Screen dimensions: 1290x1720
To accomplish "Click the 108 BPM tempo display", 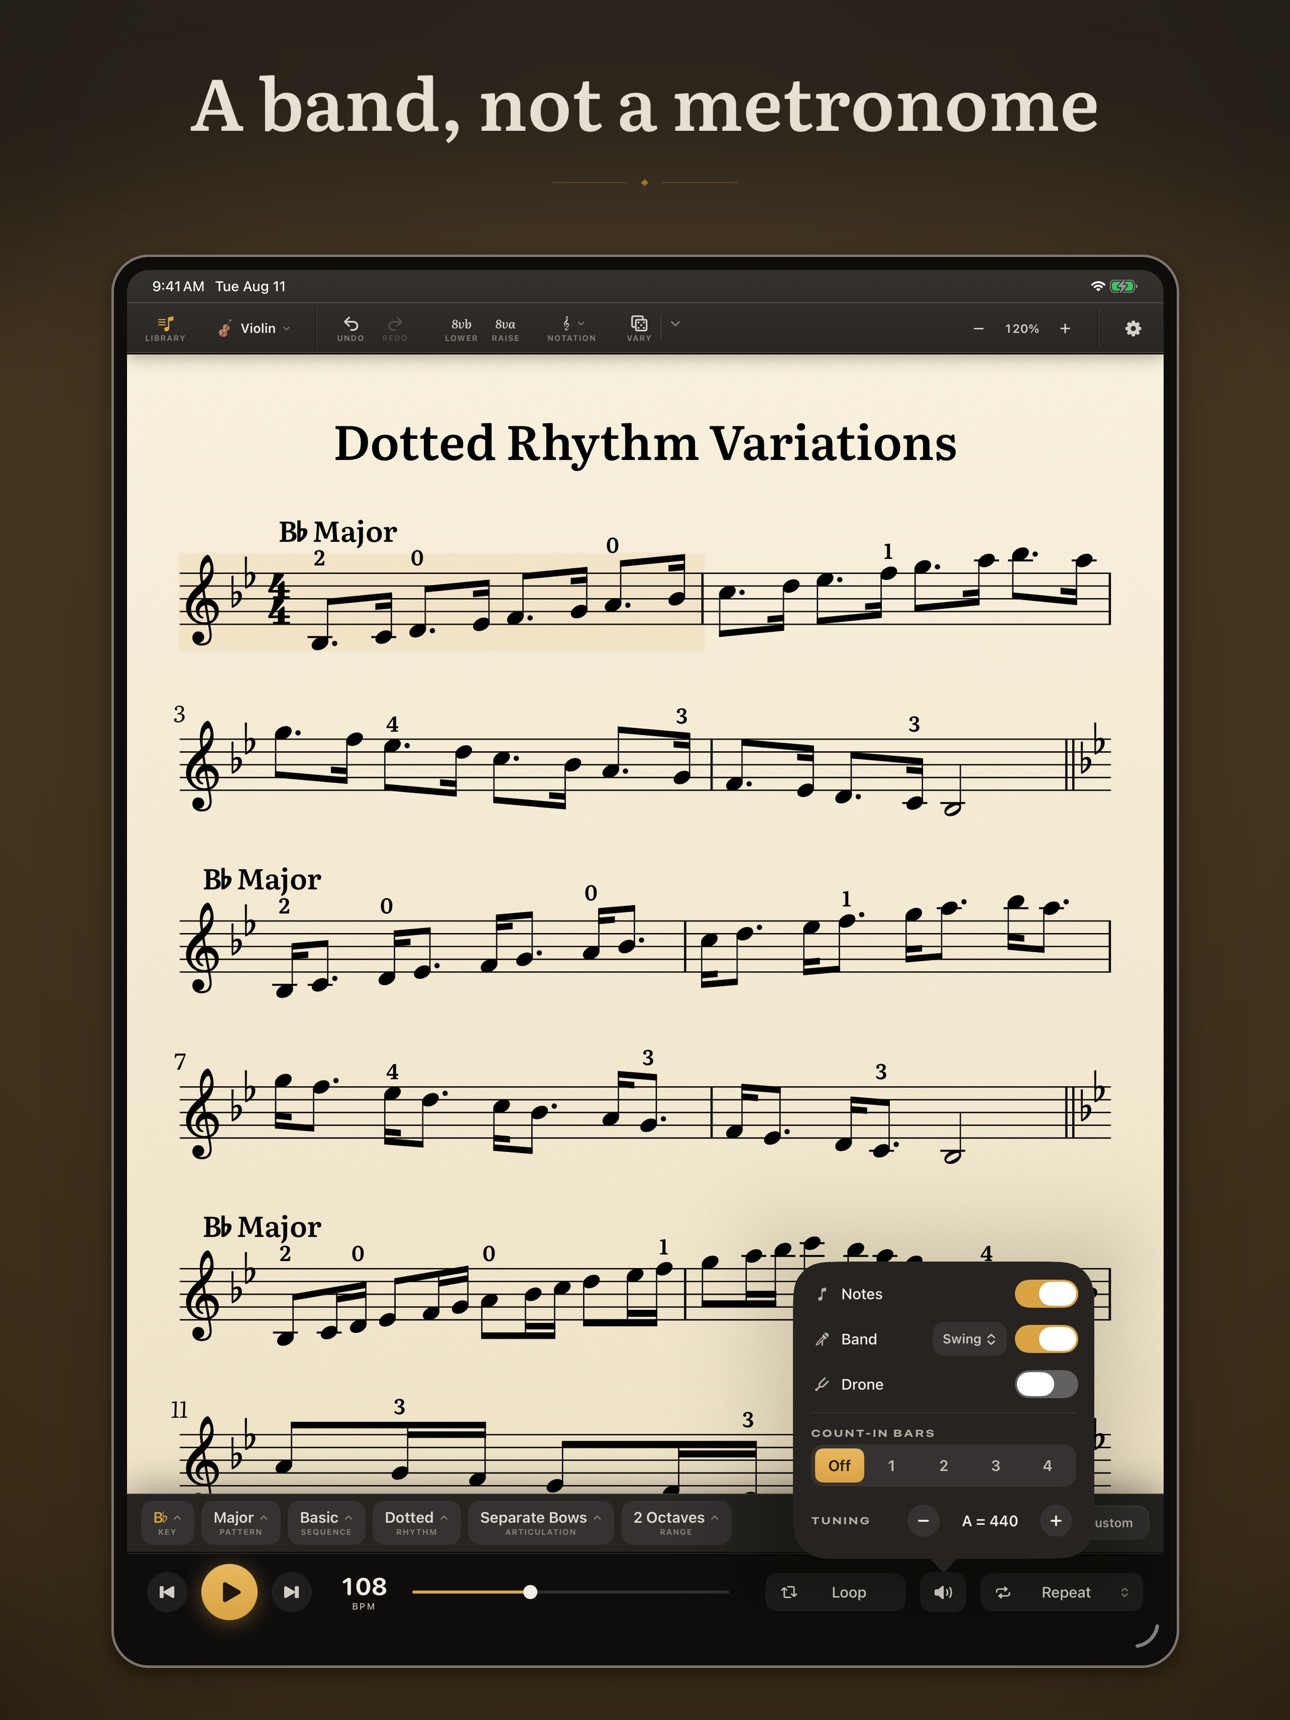I will click(364, 1592).
